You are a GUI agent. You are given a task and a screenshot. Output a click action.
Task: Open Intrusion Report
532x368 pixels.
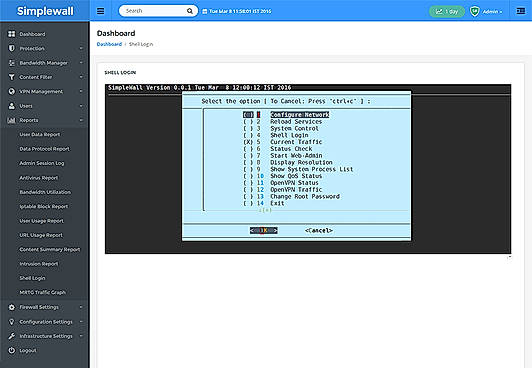39,264
